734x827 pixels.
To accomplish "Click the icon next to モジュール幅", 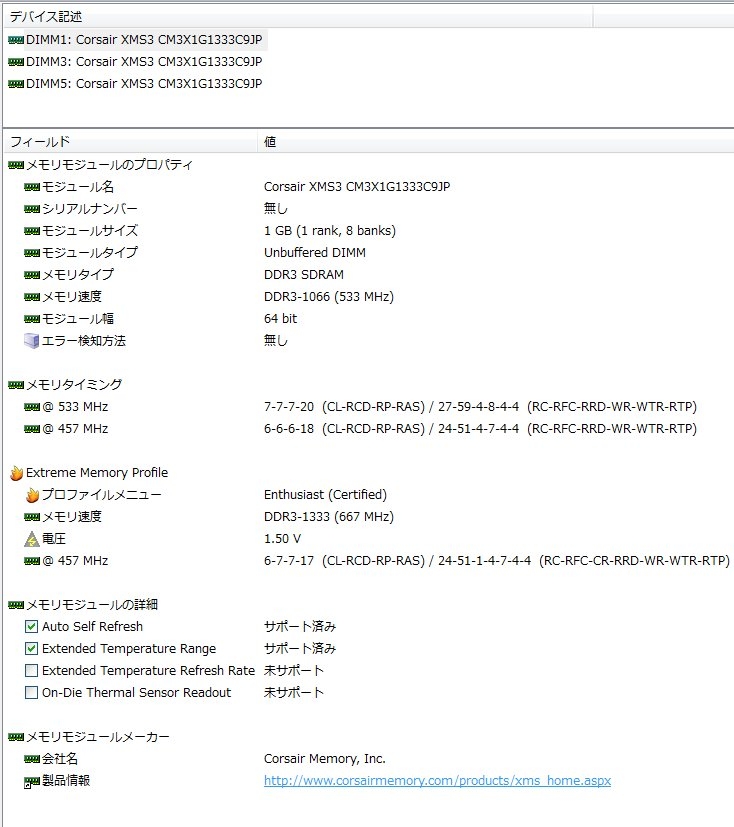I will click(32, 319).
